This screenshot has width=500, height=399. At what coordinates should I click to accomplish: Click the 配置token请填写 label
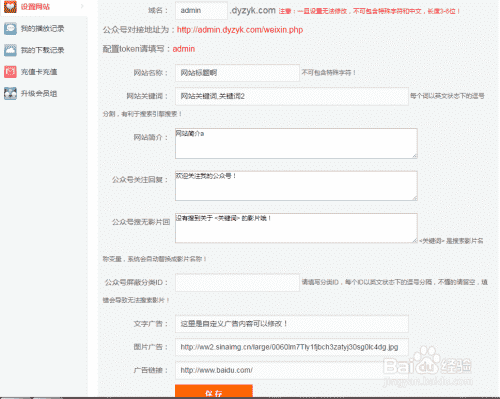(136, 49)
